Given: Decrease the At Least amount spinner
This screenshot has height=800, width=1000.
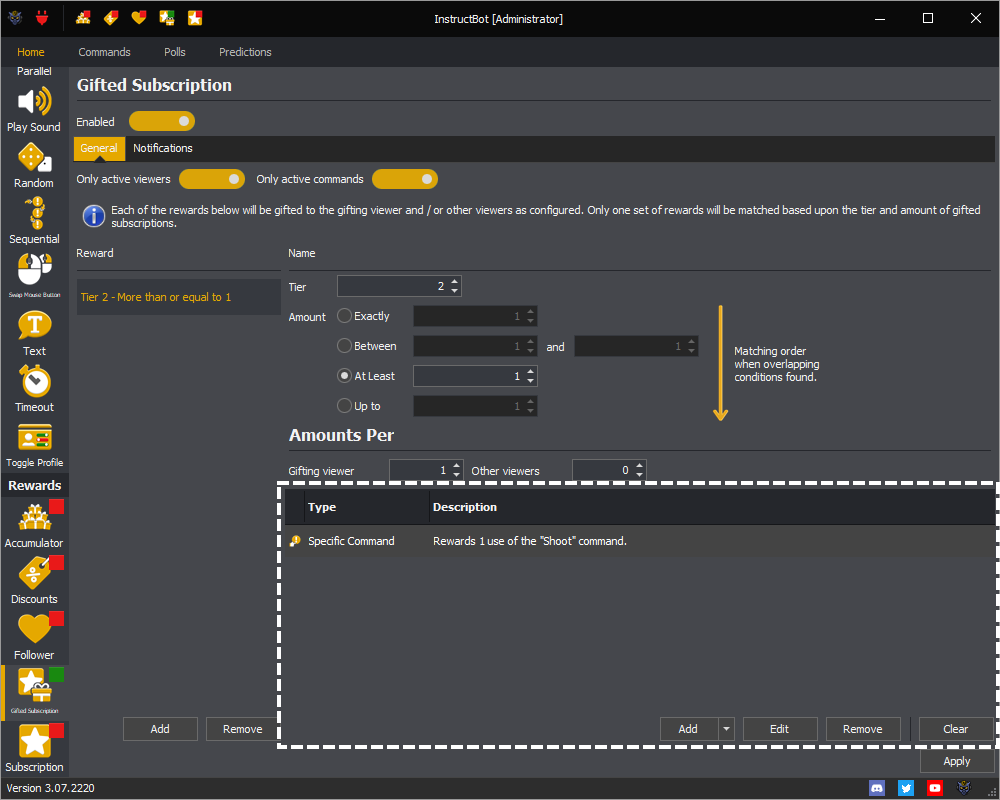Looking at the screenshot, I should 531,381.
